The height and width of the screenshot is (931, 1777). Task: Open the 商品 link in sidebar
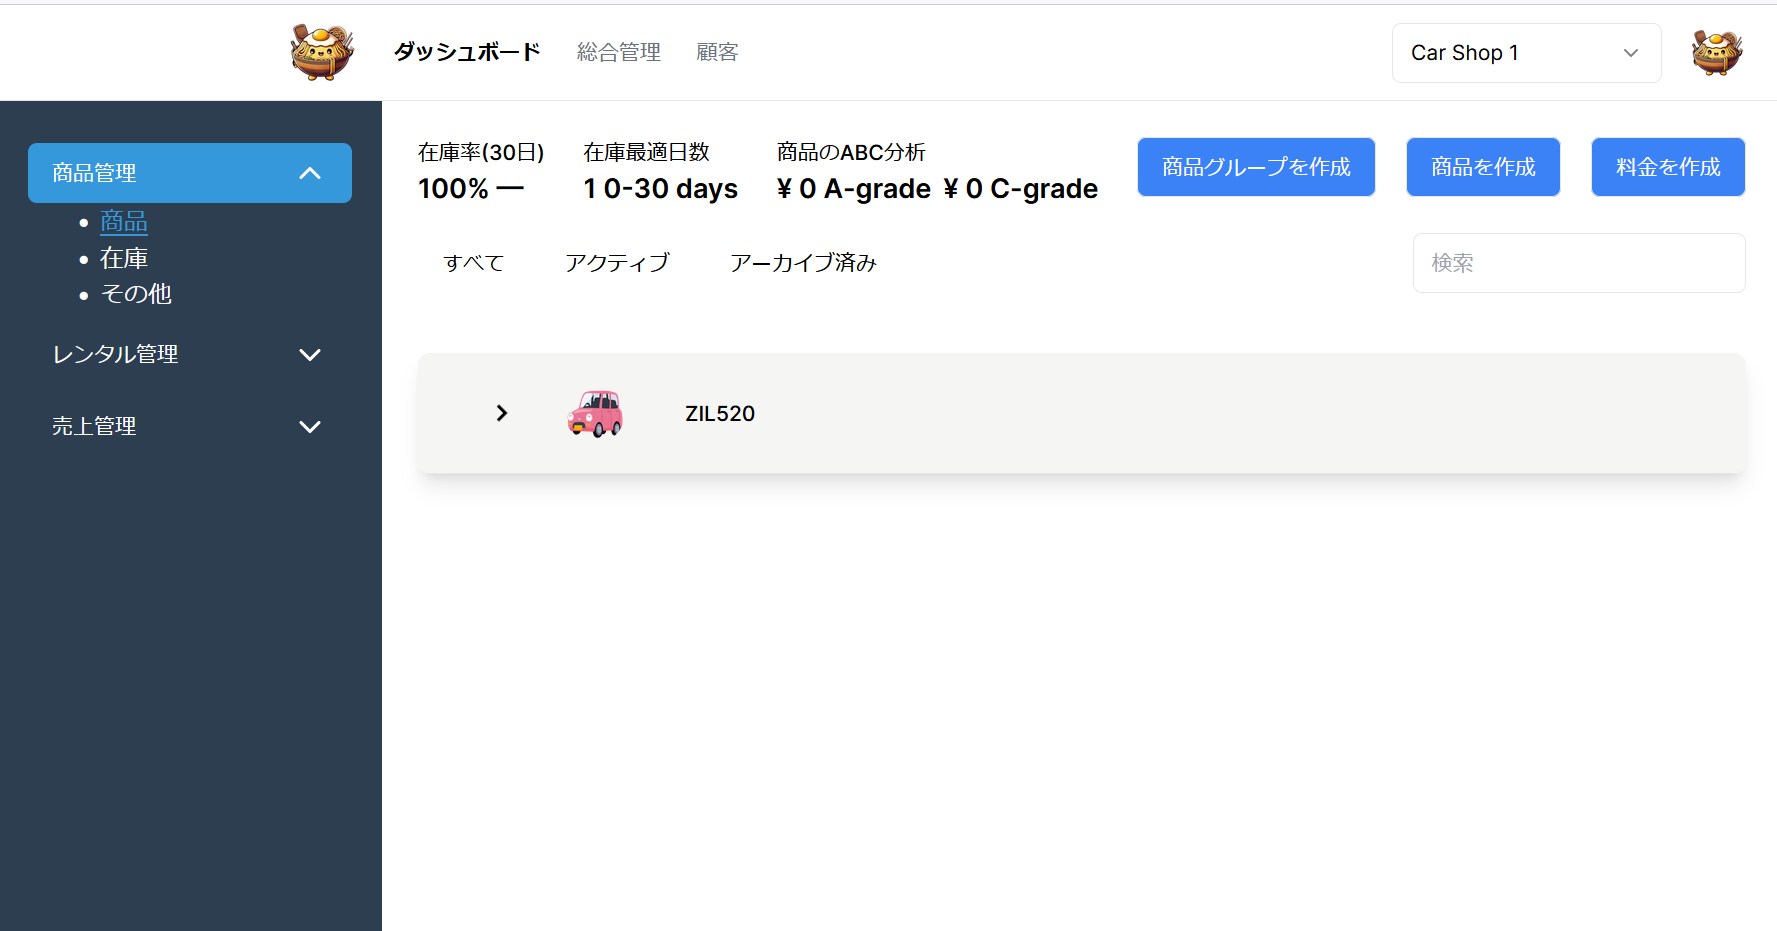coord(124,222)
